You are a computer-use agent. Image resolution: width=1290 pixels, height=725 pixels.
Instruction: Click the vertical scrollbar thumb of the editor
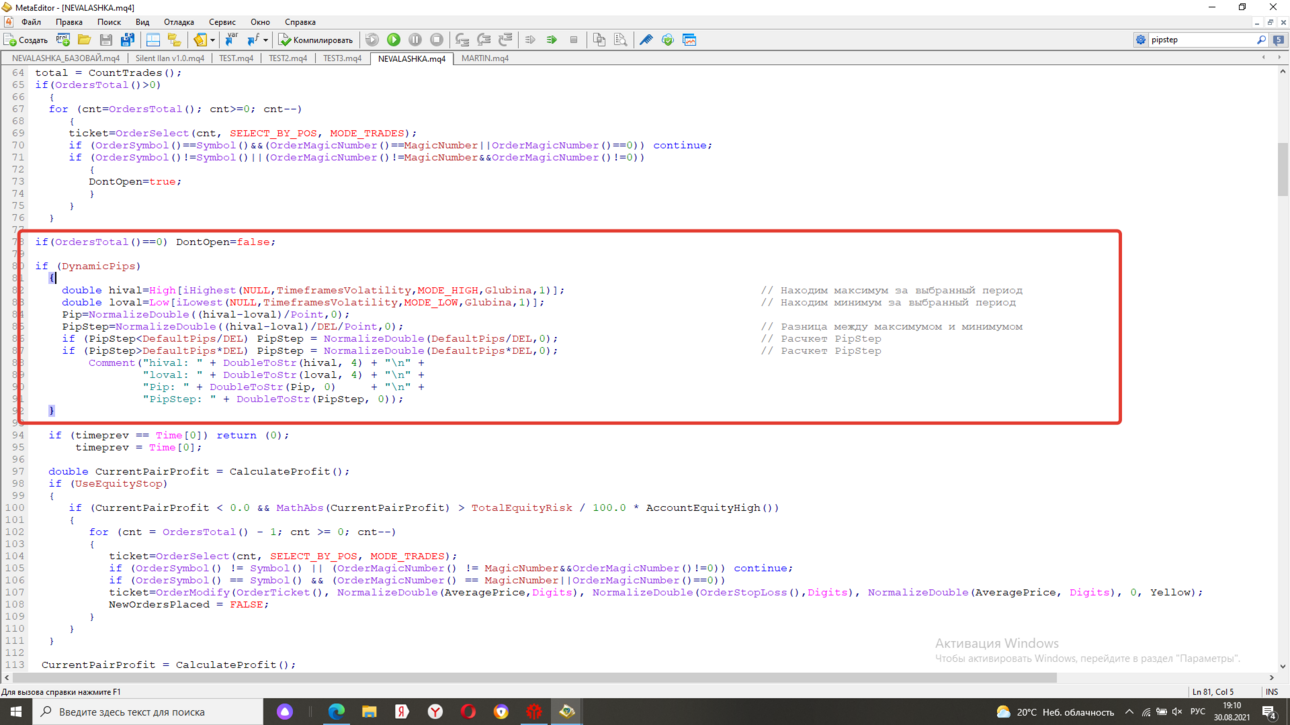[x=1282, y=170]
